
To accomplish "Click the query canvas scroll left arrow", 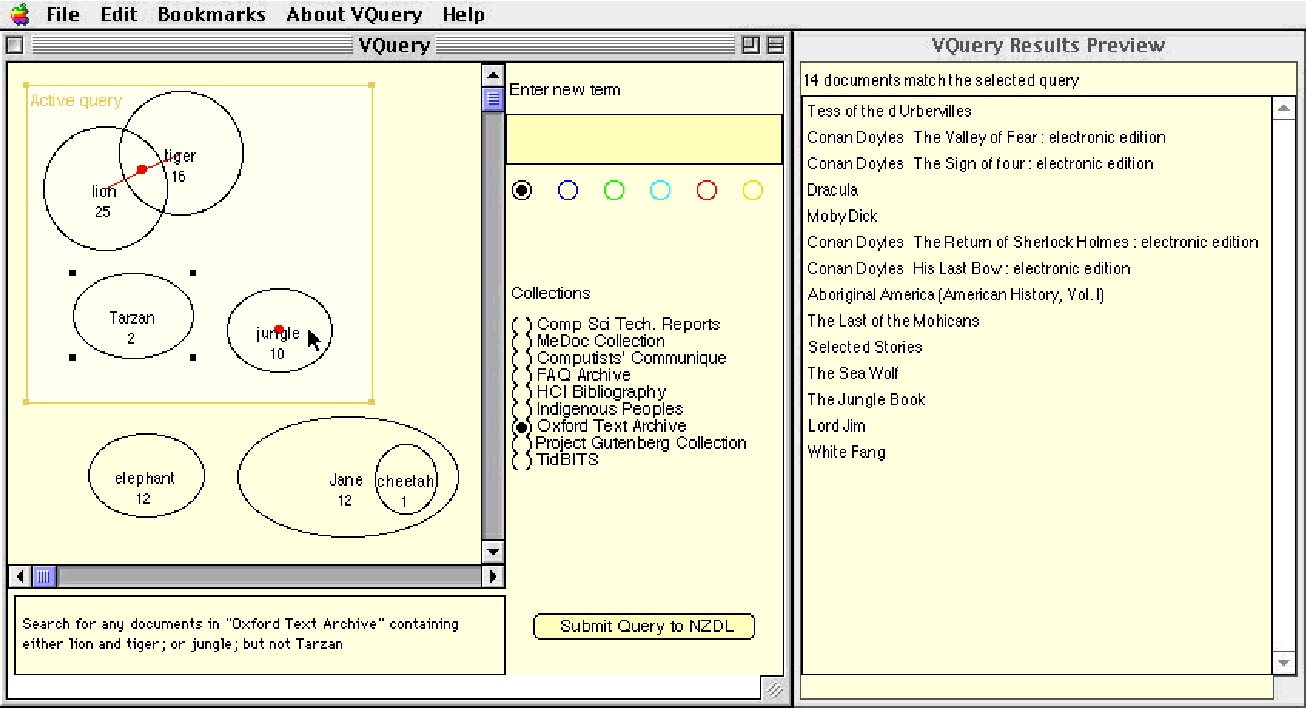I will 20,576.
